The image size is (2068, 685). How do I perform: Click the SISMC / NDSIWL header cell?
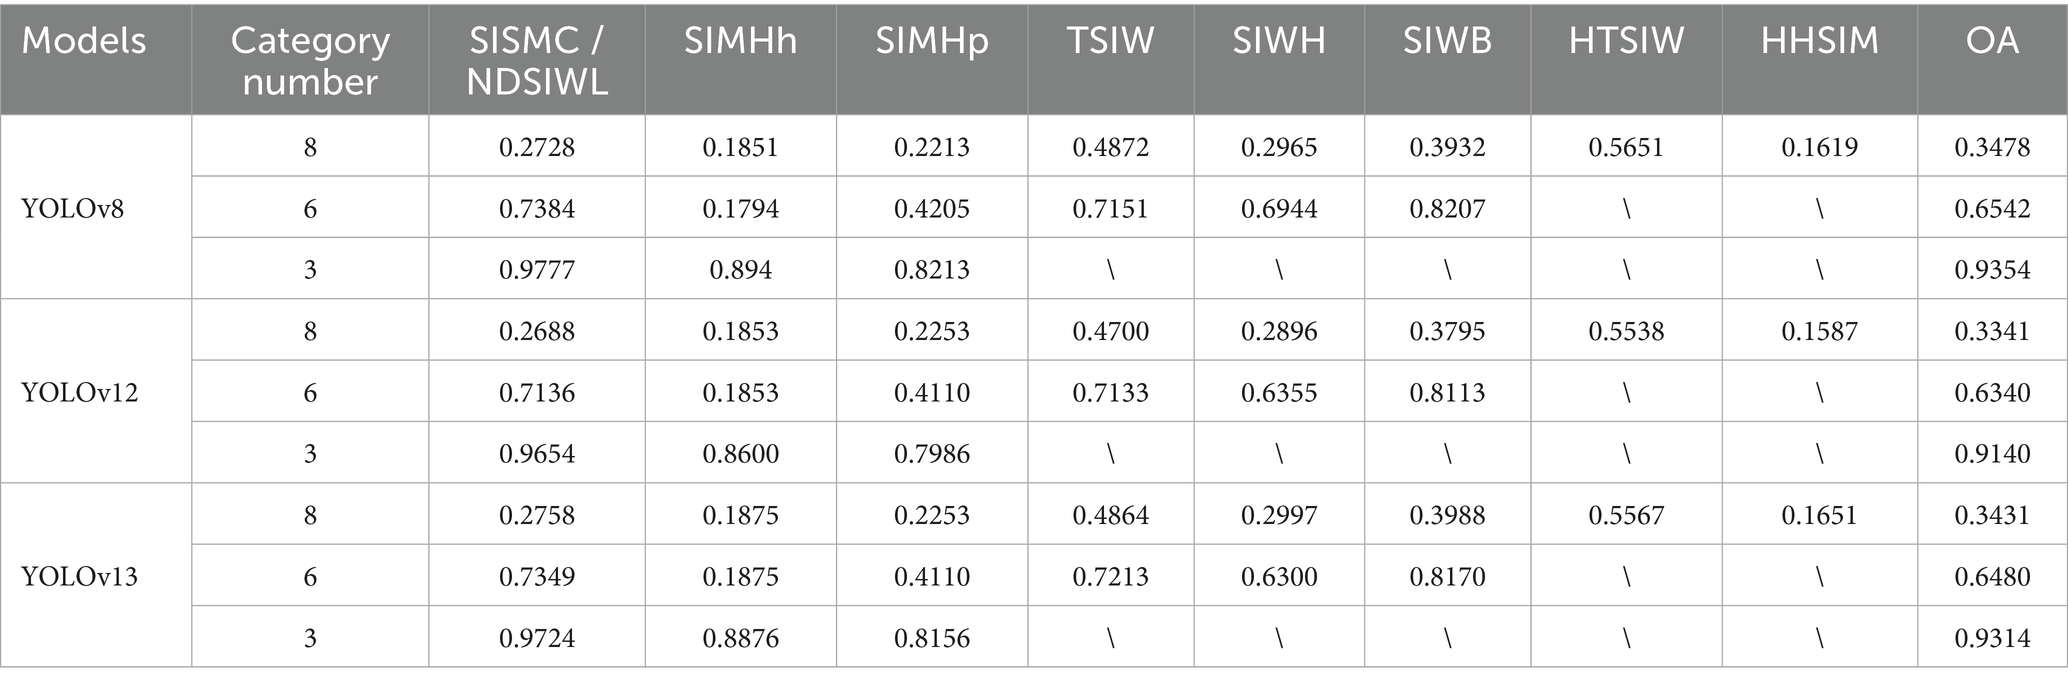537,60
